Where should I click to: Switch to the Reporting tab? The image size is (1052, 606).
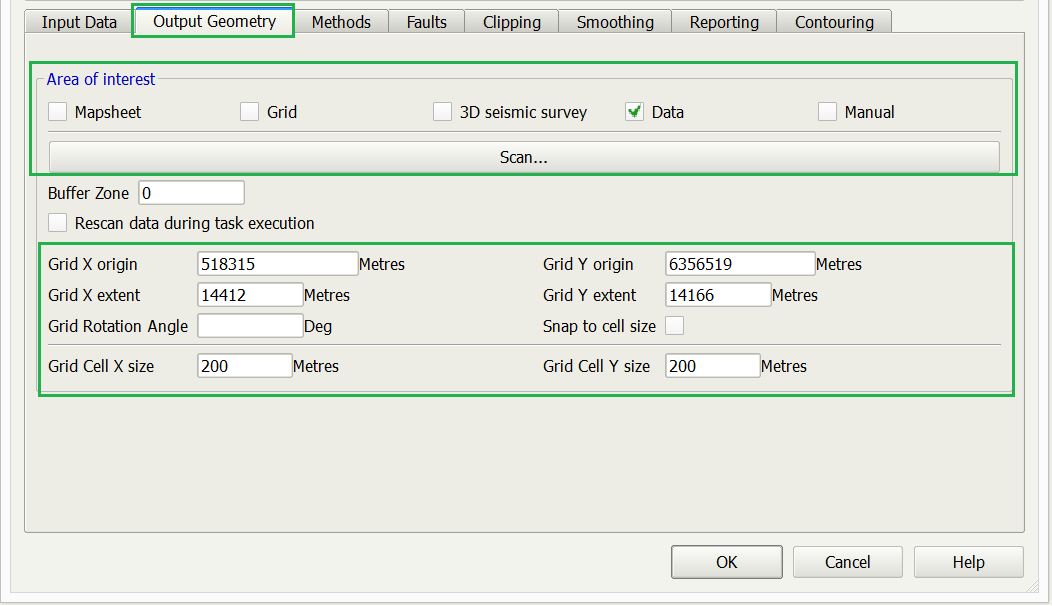click(x=724, y=22)
